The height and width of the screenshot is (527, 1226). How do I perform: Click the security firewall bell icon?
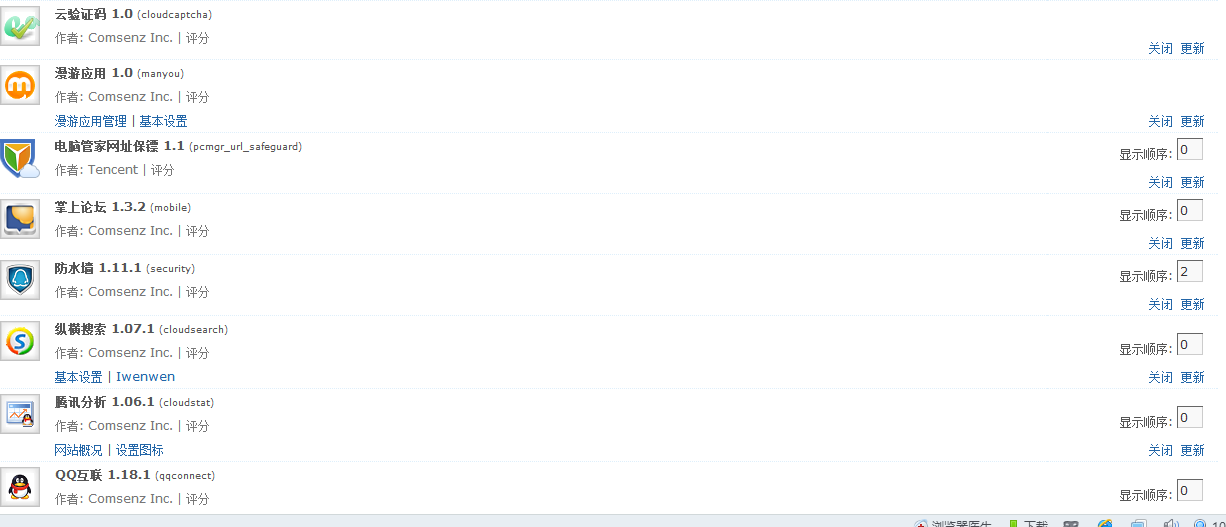point(20,279)
